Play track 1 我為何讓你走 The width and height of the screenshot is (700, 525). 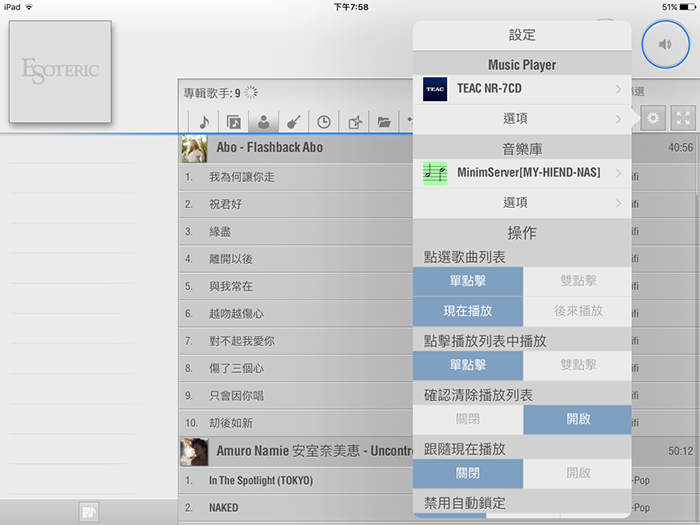(296, 177)
